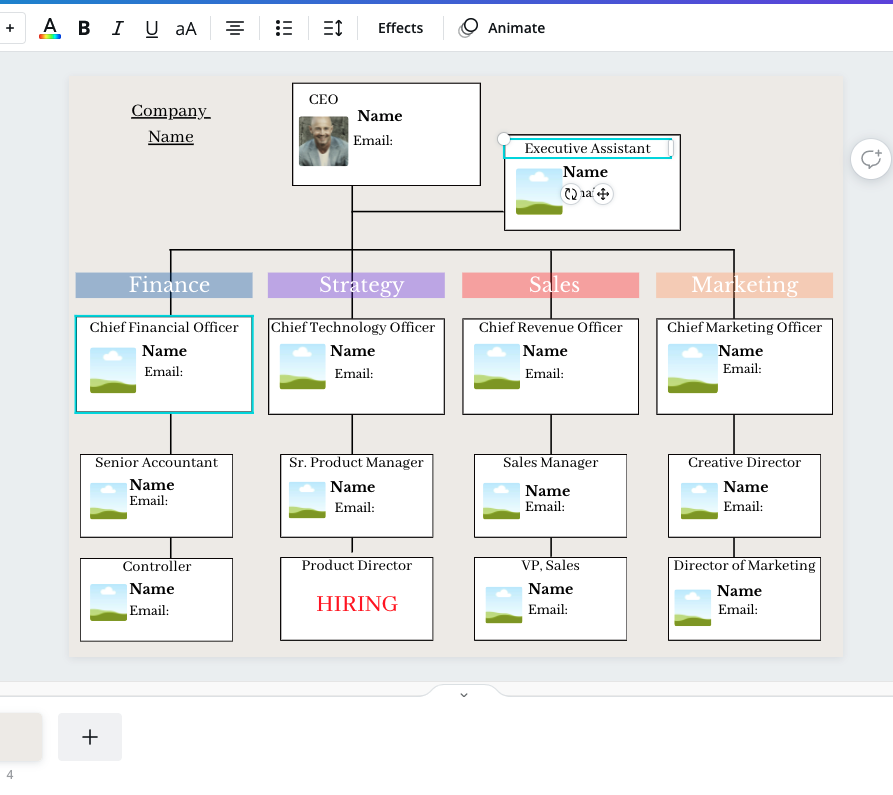The width and height of the screenshot is (893, 795).
Task: Select Sr. Product Manager title text
Action: (x=356, y=462)
